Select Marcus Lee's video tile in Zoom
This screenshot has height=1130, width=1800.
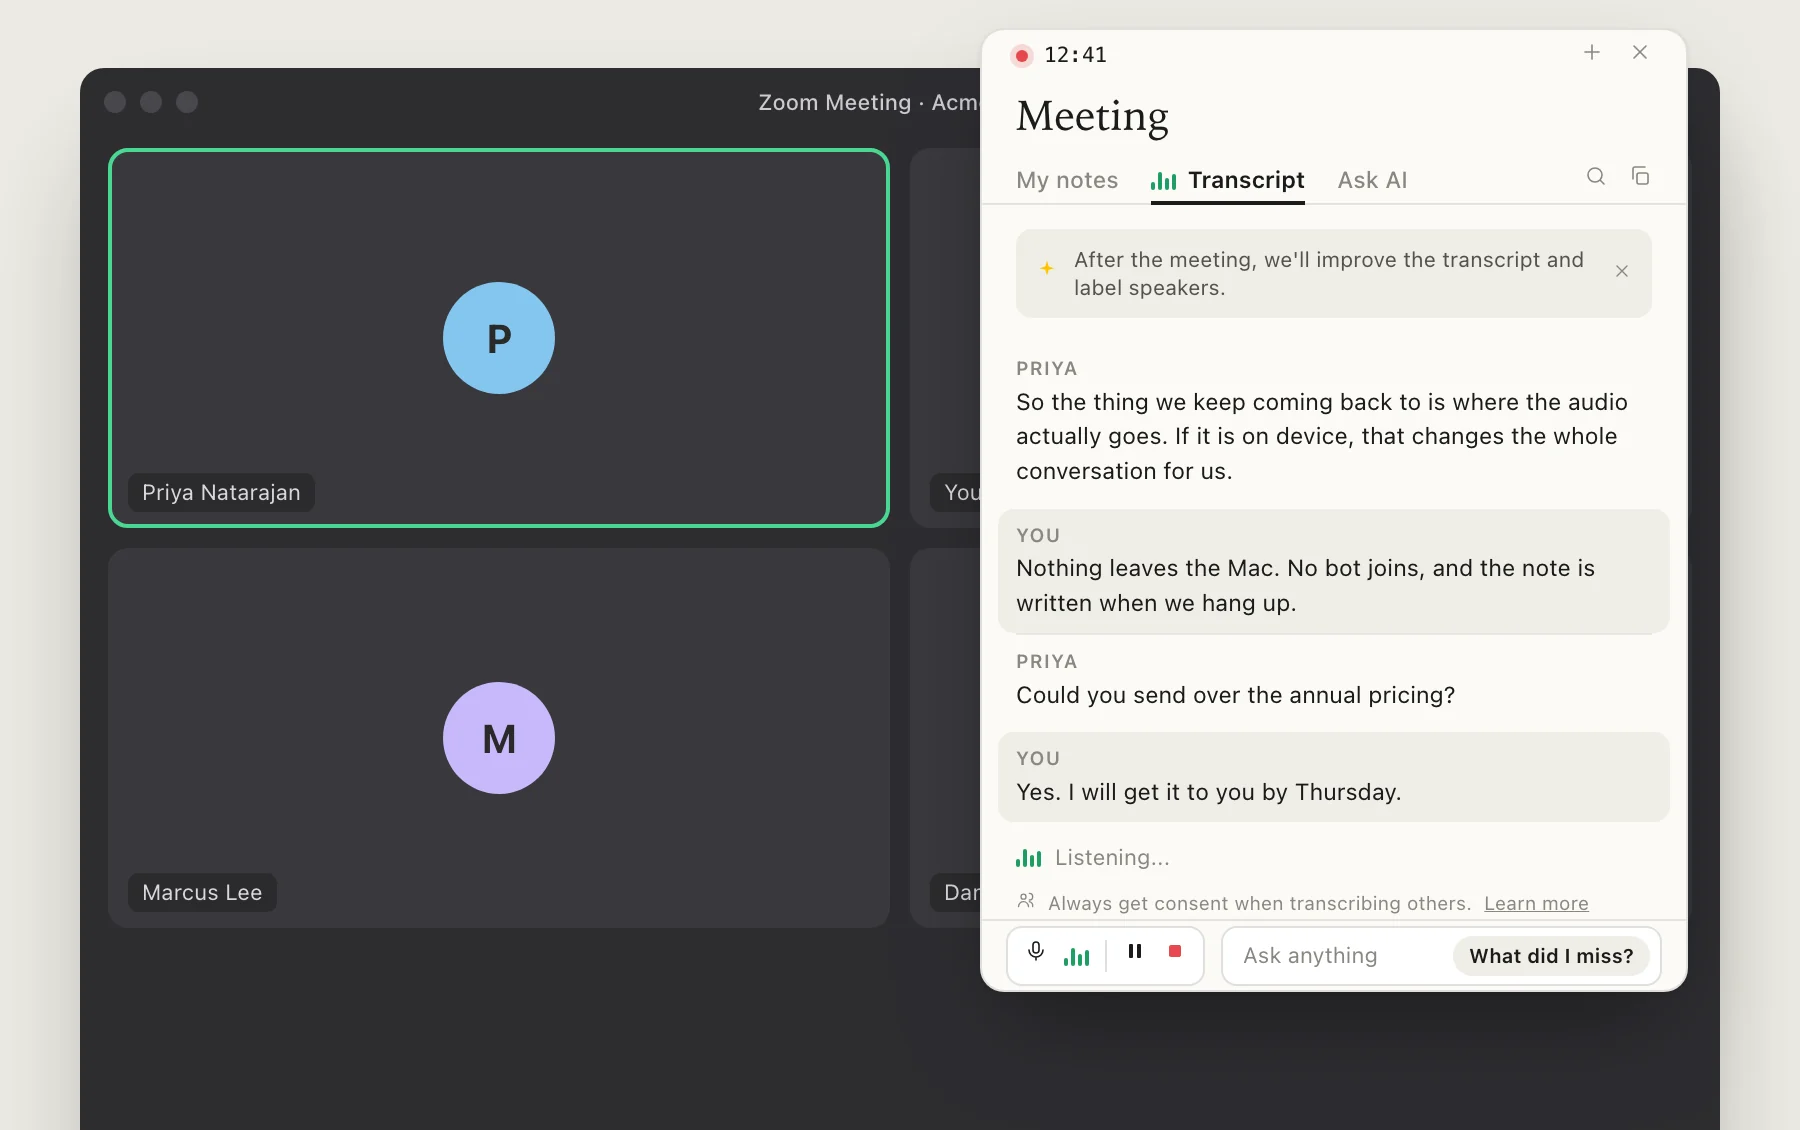499,738
